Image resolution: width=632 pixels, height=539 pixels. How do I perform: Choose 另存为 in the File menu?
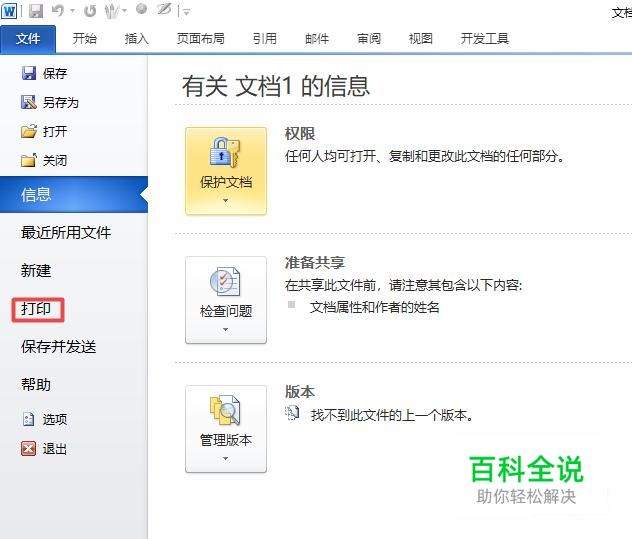pyautogui.click(x=61, y=103)
